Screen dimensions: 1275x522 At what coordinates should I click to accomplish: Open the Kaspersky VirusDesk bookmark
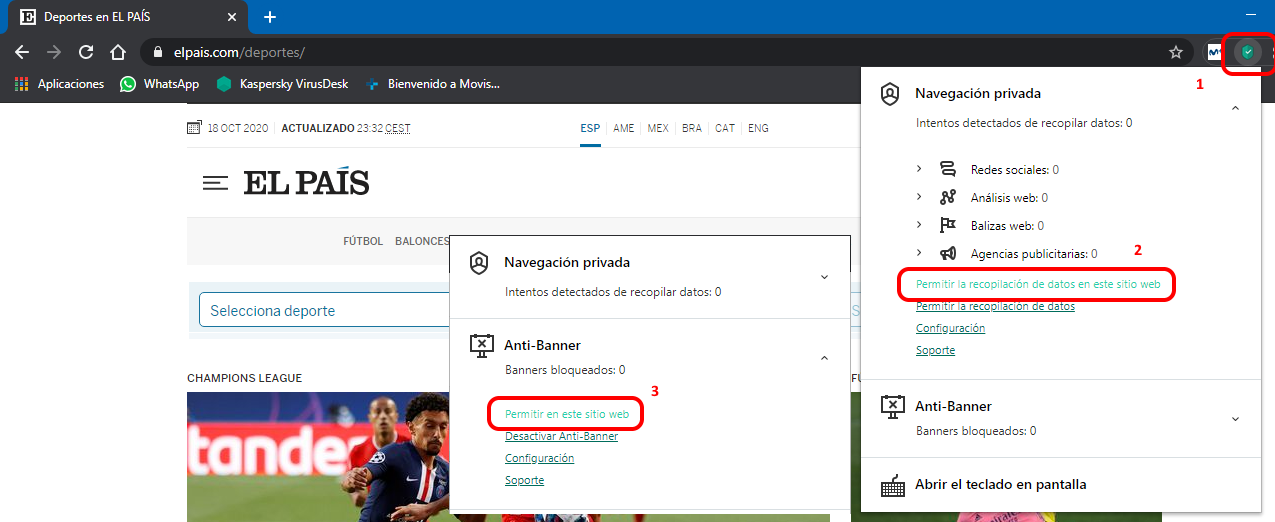click(x=283, y=84)
